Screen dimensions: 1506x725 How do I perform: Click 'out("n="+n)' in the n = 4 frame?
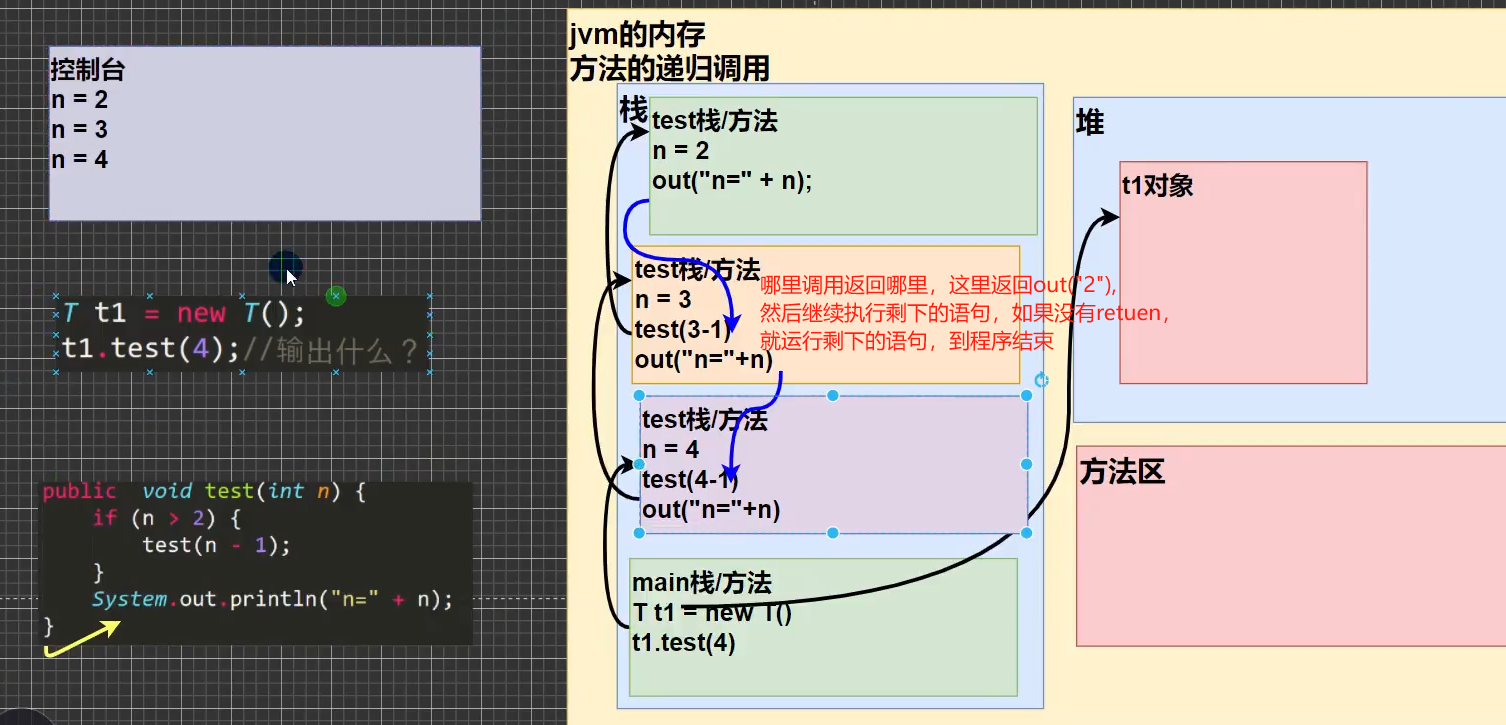click(711, 510)
